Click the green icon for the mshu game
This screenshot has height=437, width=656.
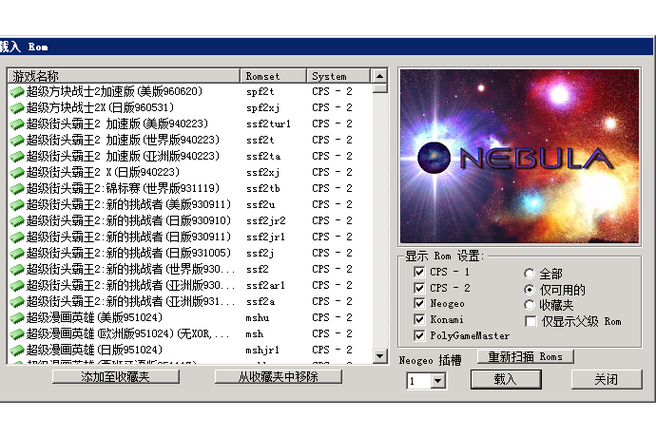coord(17,318)
